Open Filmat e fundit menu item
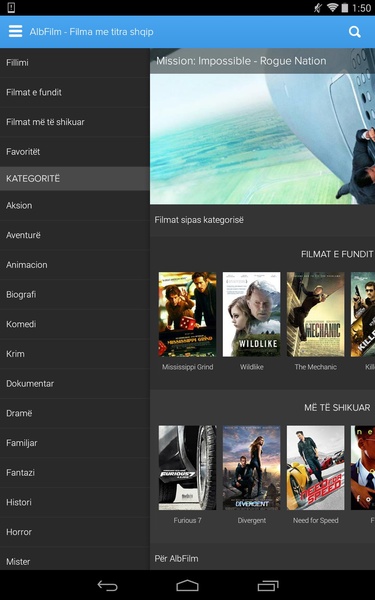 pos(75,92)
